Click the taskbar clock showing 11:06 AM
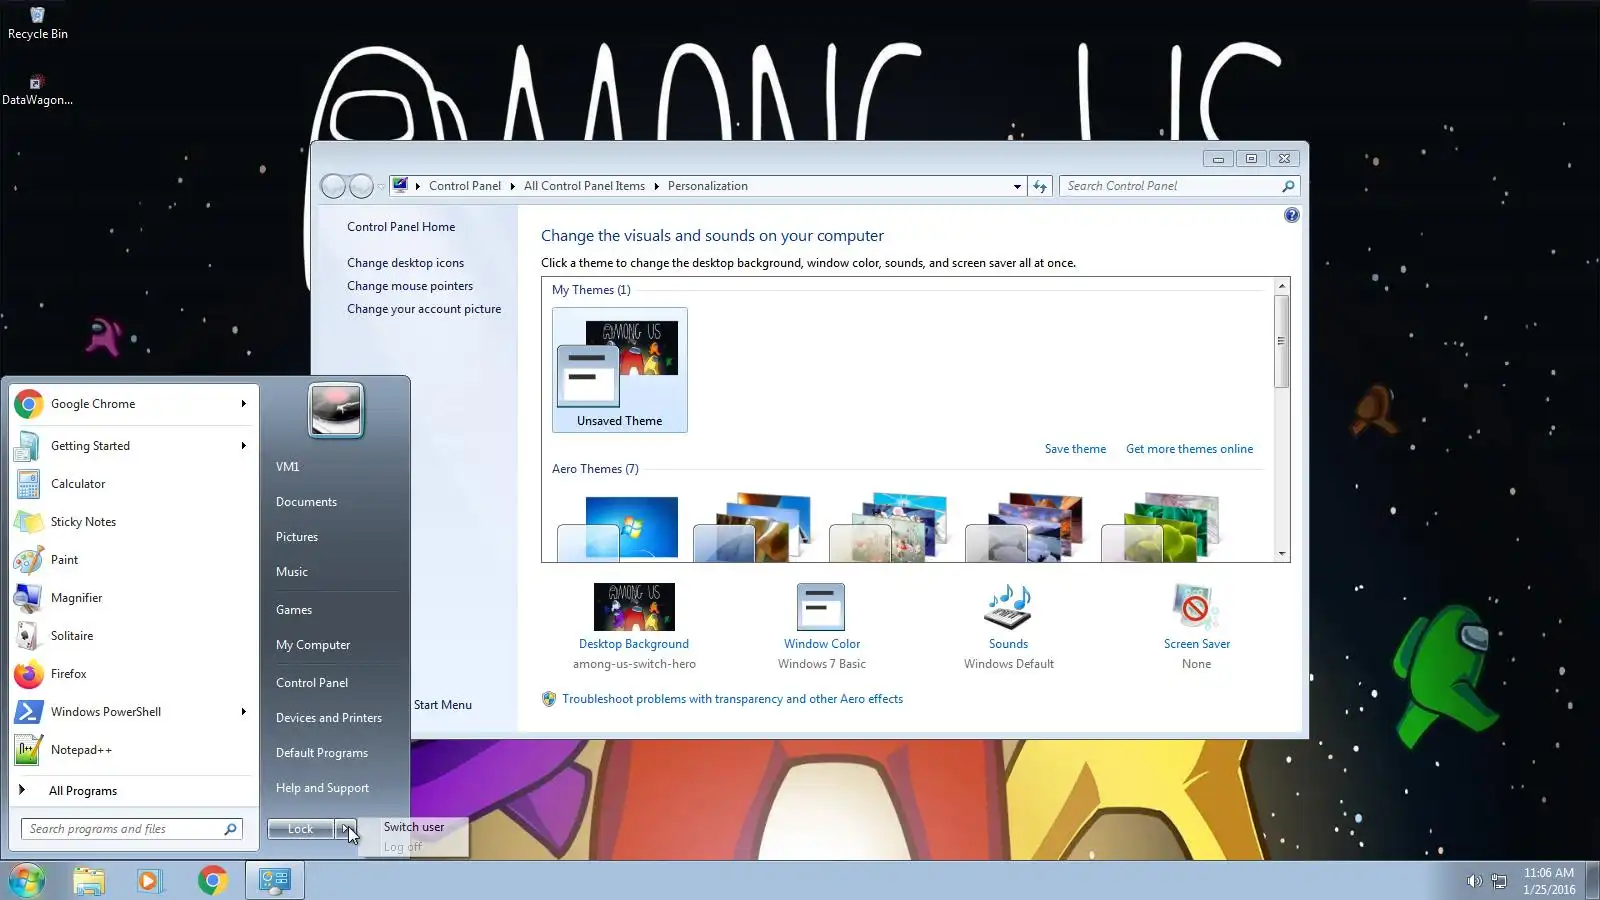Screen dimensions: 1600x900 (x=1549, y=881)
